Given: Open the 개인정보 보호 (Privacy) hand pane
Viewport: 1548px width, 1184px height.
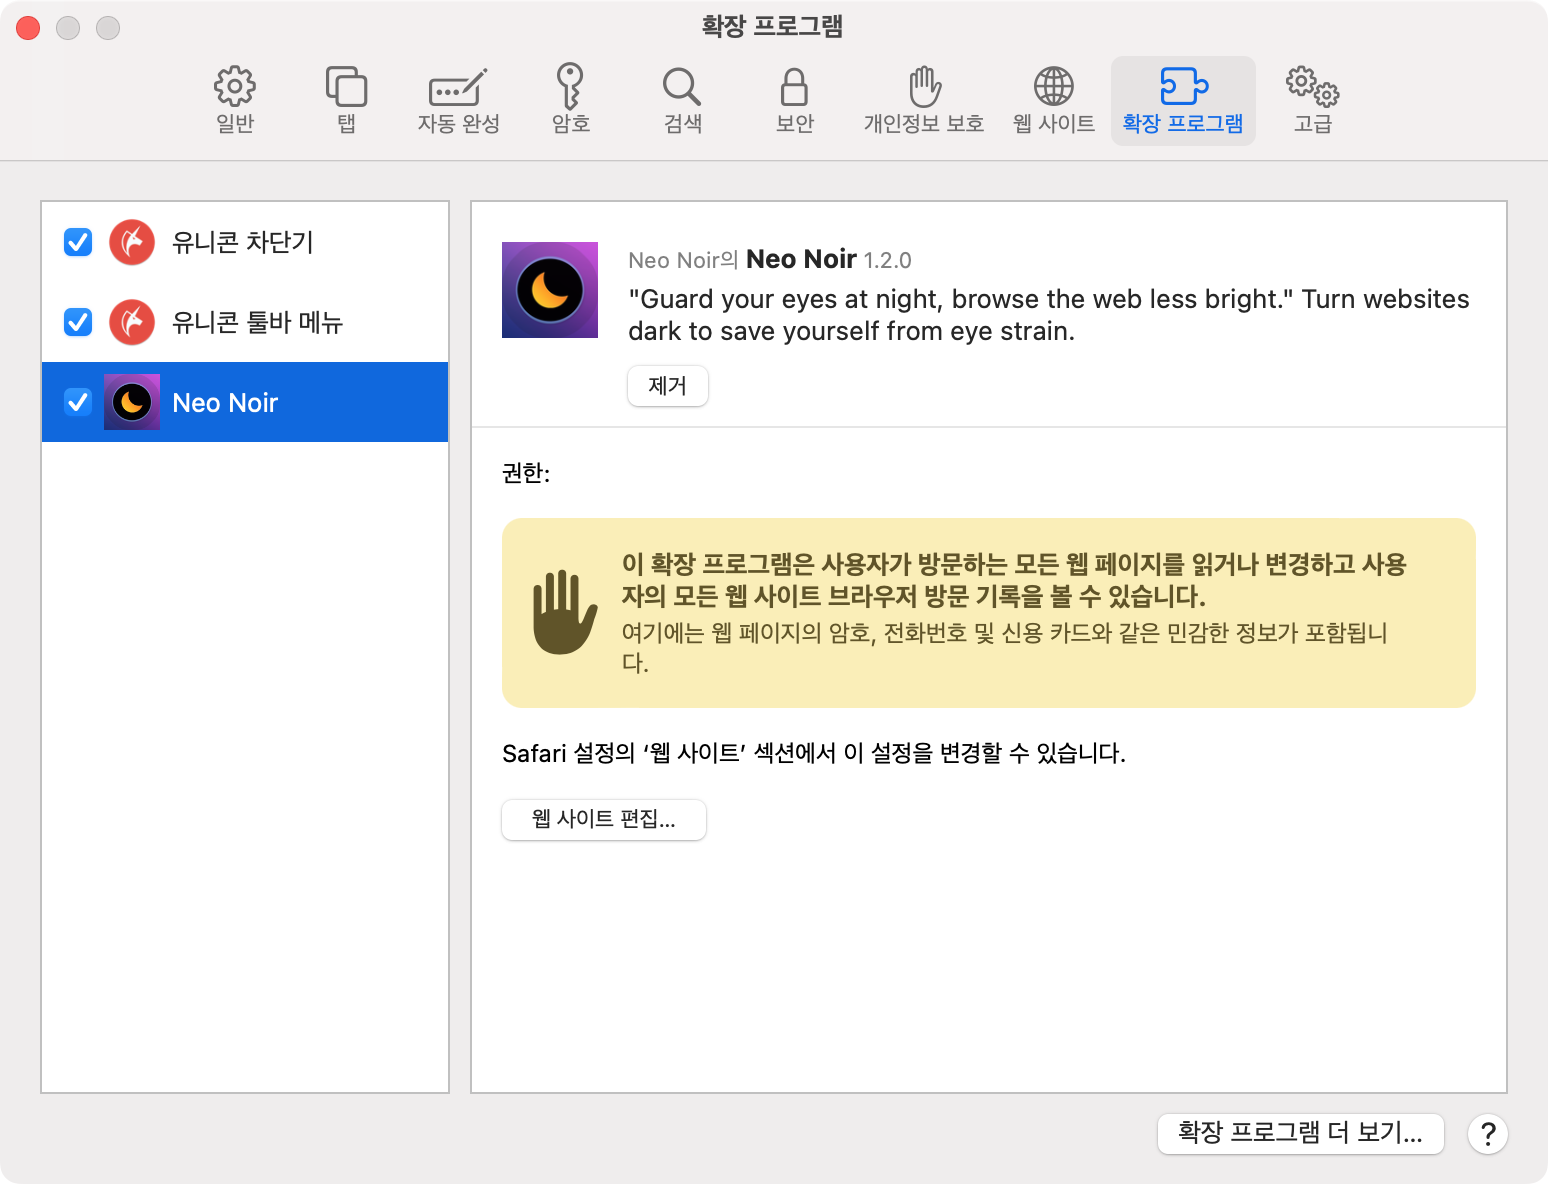Looking at the screenshot, I should [x=924, y=100].
